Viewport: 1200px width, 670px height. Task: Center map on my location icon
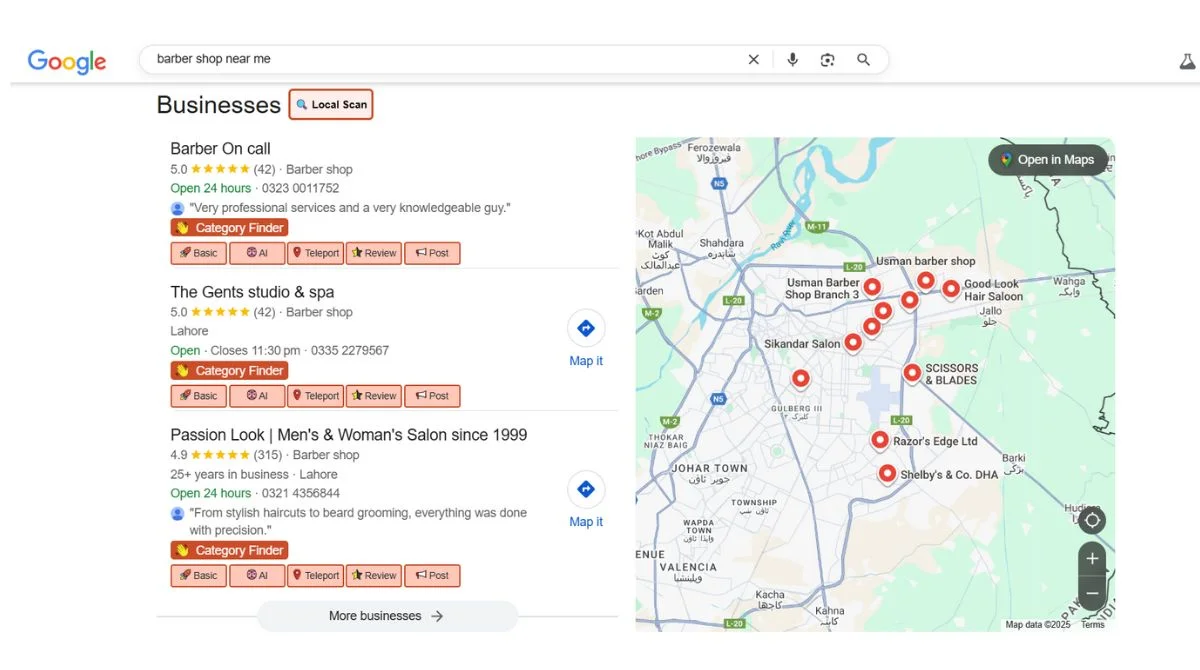(1092, 520)
